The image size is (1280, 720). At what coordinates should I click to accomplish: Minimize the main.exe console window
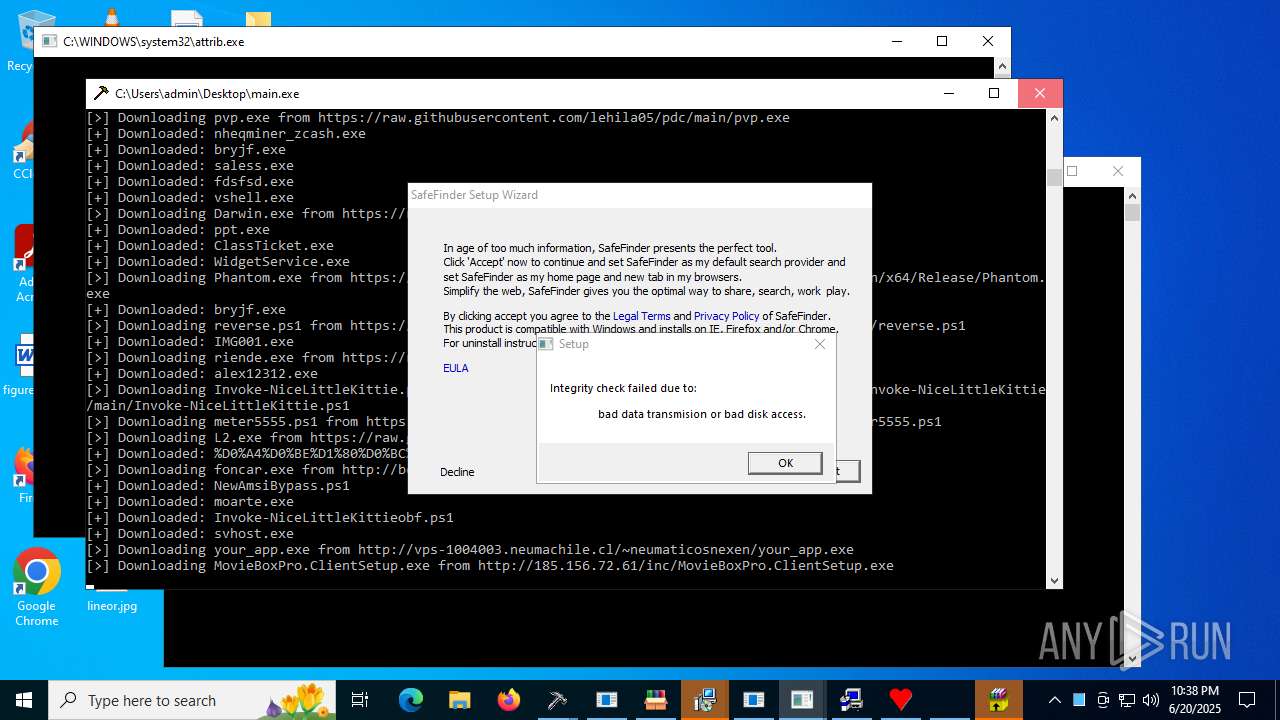(948, 93)
